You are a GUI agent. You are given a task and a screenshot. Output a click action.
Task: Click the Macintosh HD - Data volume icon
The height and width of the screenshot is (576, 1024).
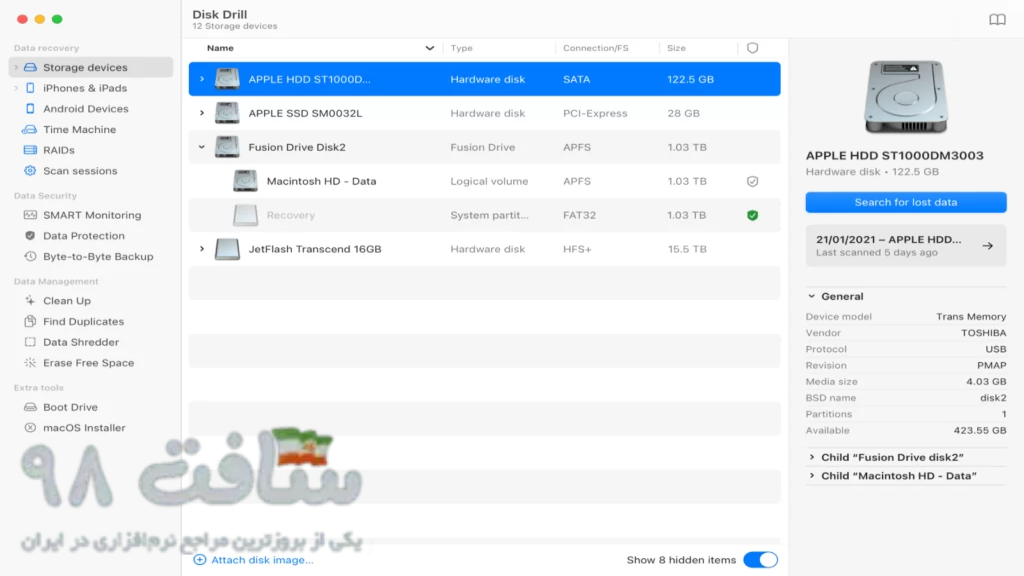point(246,181)
